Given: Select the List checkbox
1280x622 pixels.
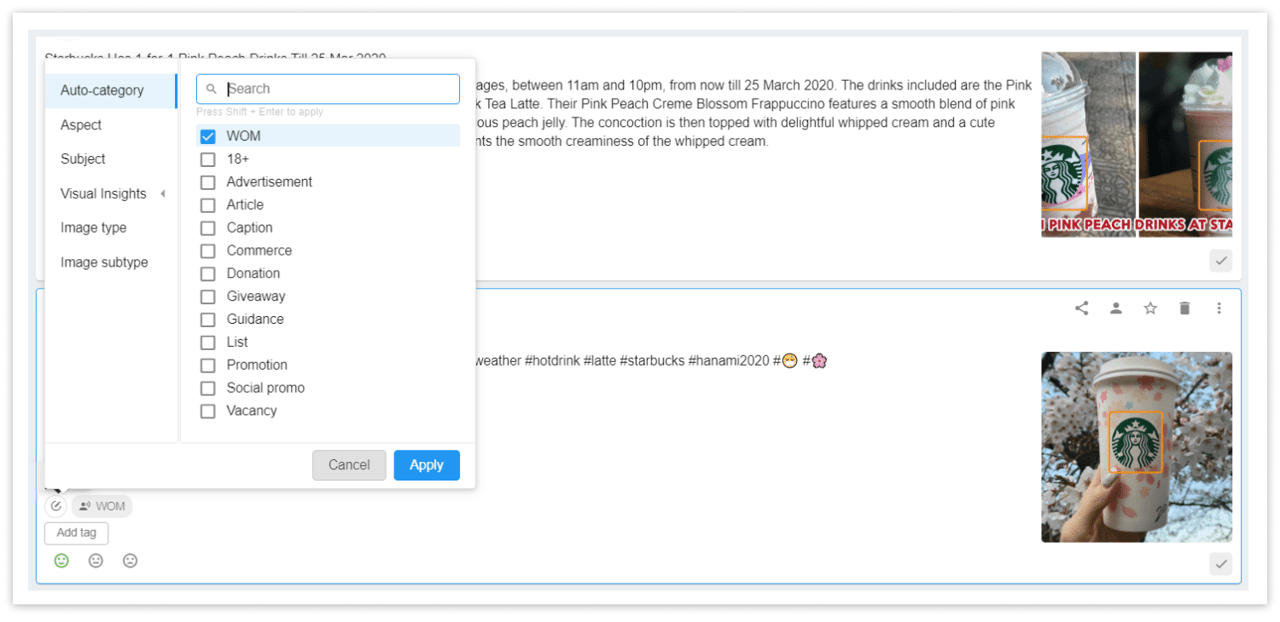Looking at the screenshot, I should (208, 342).
